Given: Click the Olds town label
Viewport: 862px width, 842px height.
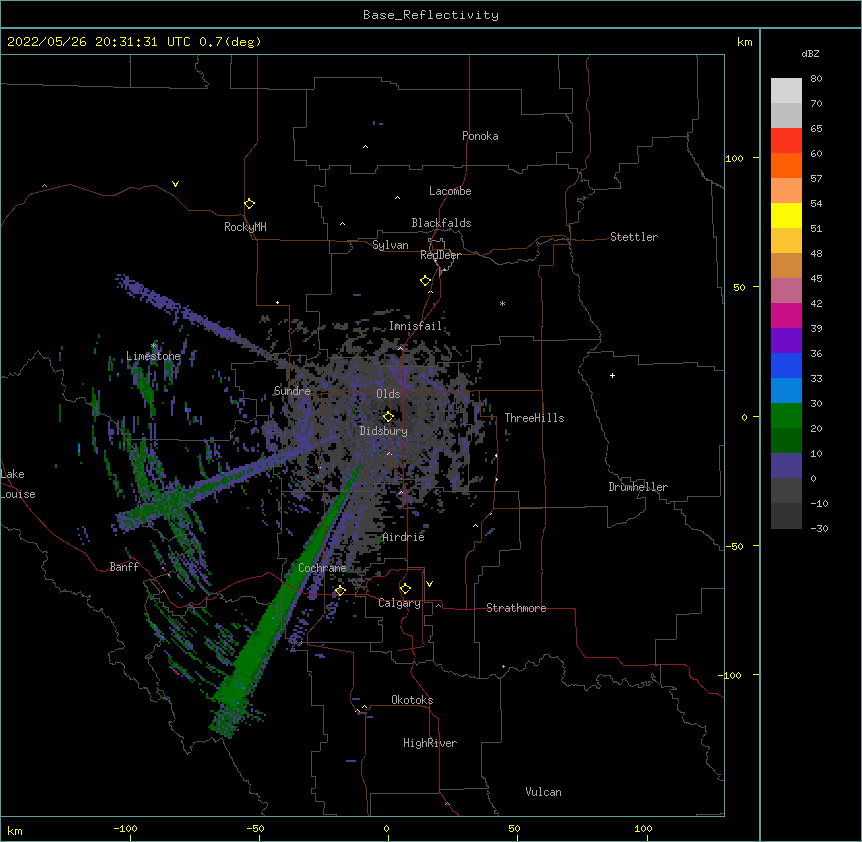Looking at the screenshot, I should (388, 394).
